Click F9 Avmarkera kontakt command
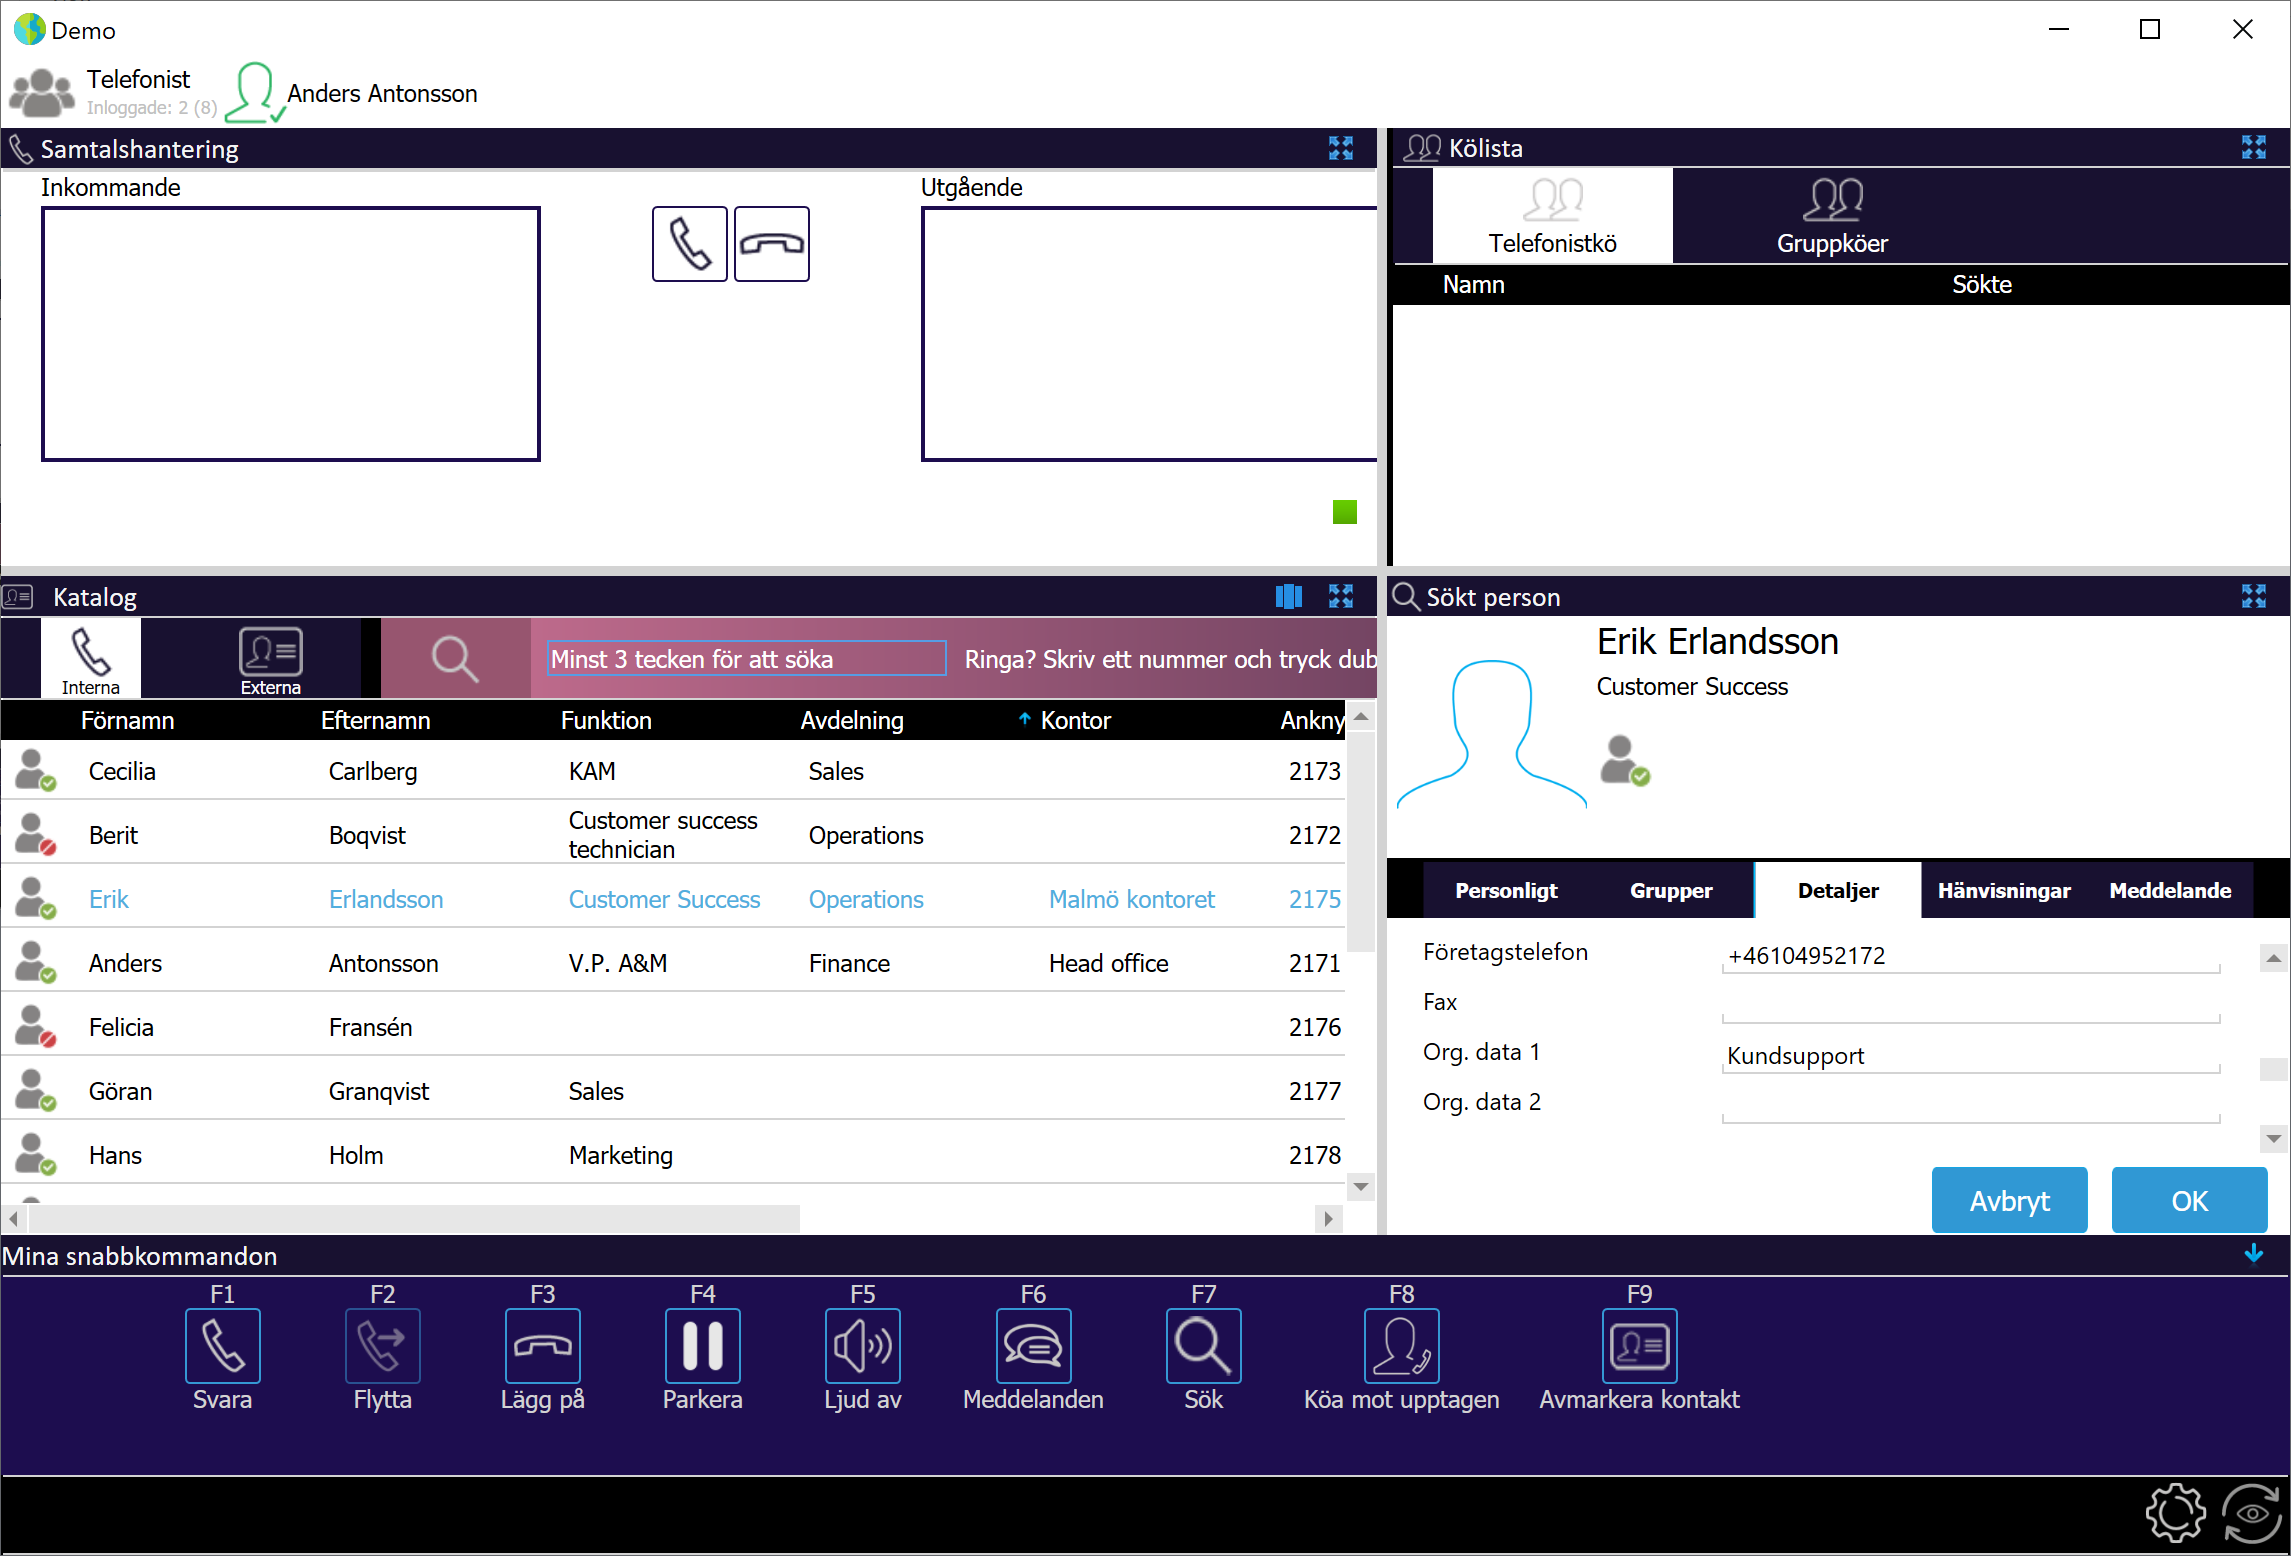The image size is (2291, 1556). click(1639, 1346)
